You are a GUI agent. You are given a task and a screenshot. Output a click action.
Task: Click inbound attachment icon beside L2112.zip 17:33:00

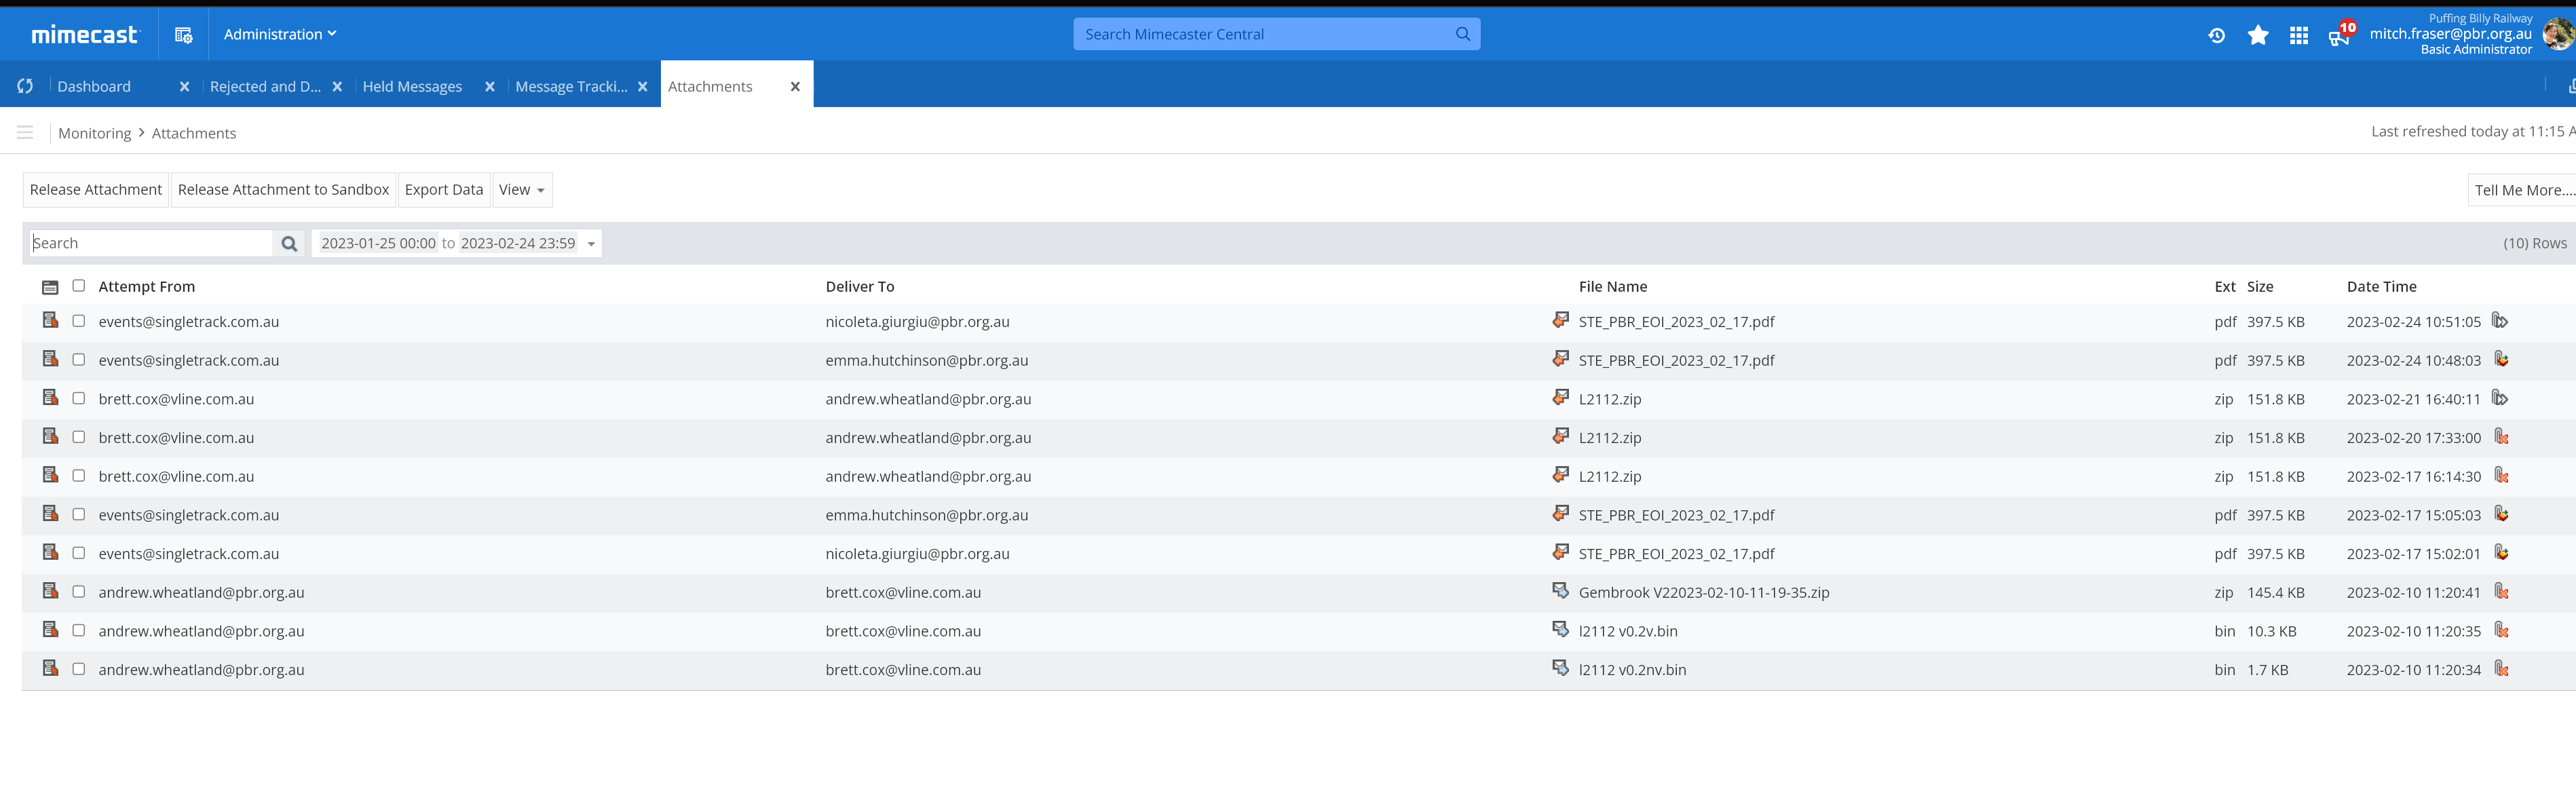click(1560, 436)
